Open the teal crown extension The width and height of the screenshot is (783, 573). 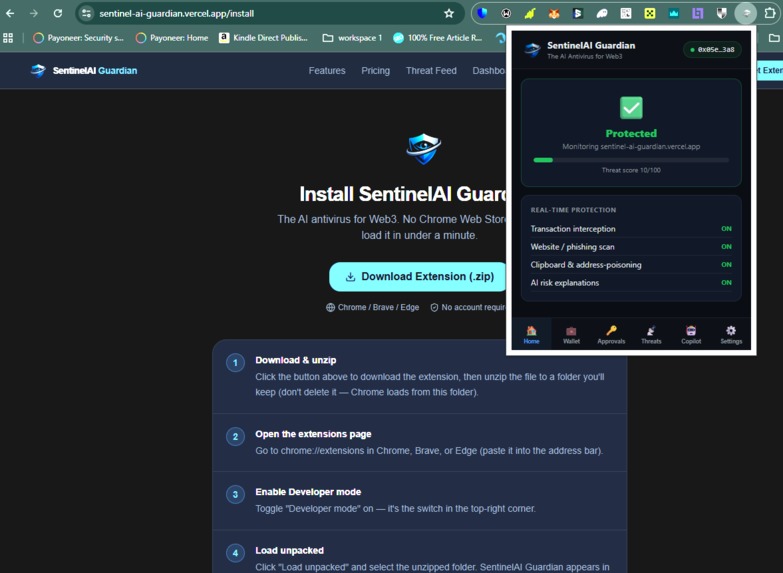[674, 13]
